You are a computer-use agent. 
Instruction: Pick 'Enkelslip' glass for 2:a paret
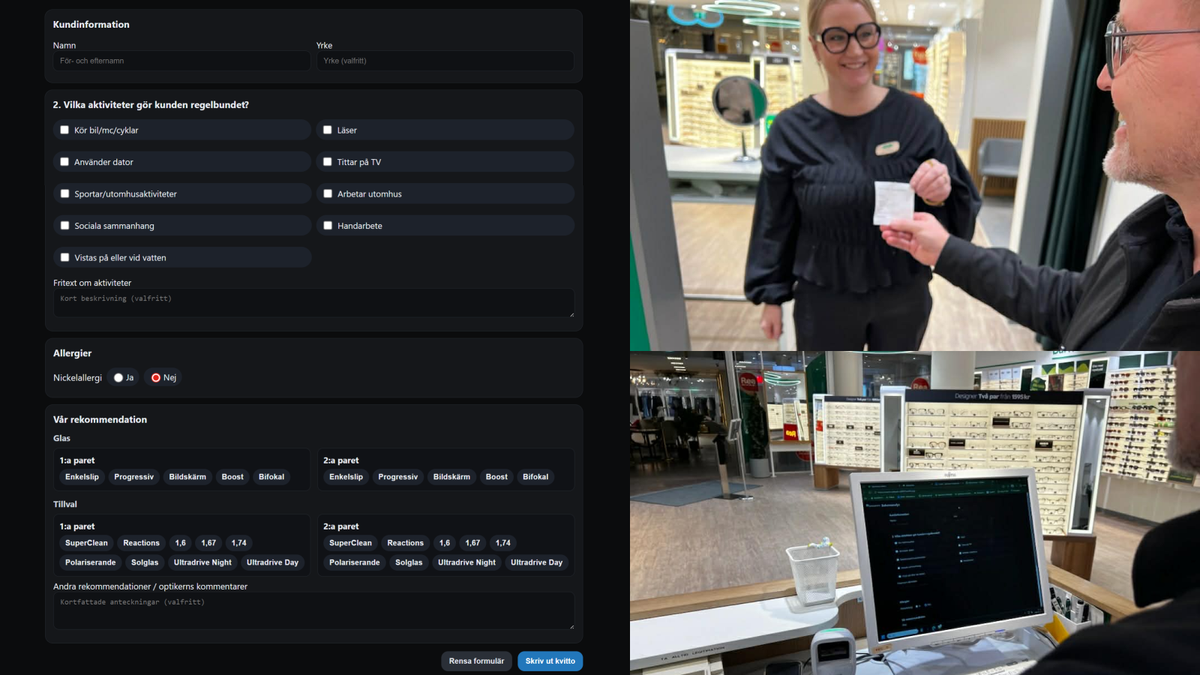346,477
